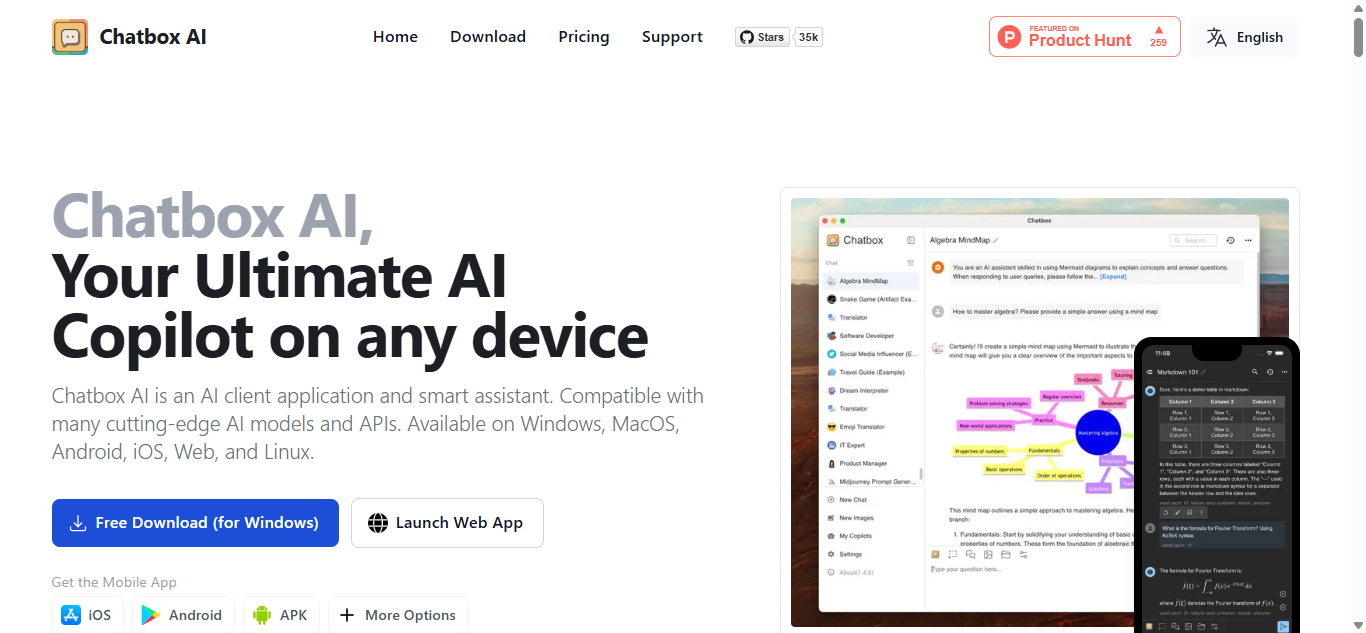The image size is (1366, 633).
Task: Select Social Media Influencer in preview sidebar
Action: 871,354
